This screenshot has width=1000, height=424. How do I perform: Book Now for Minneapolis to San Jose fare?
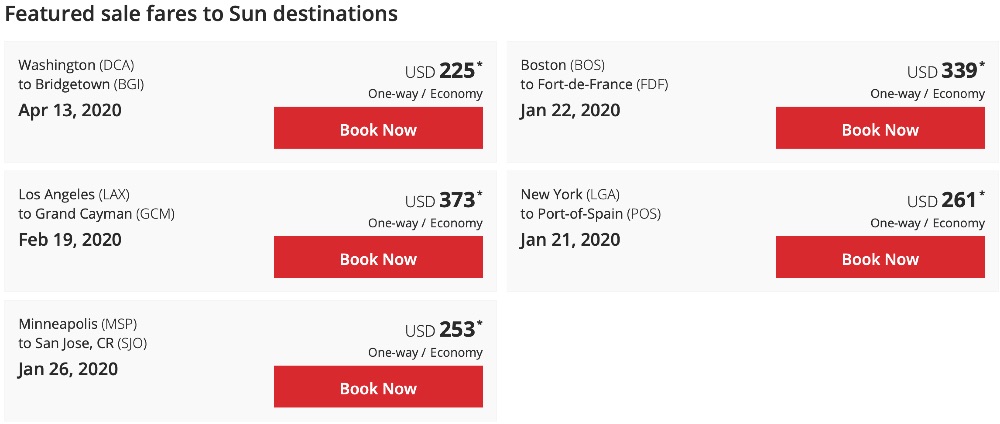coord(378,387)
